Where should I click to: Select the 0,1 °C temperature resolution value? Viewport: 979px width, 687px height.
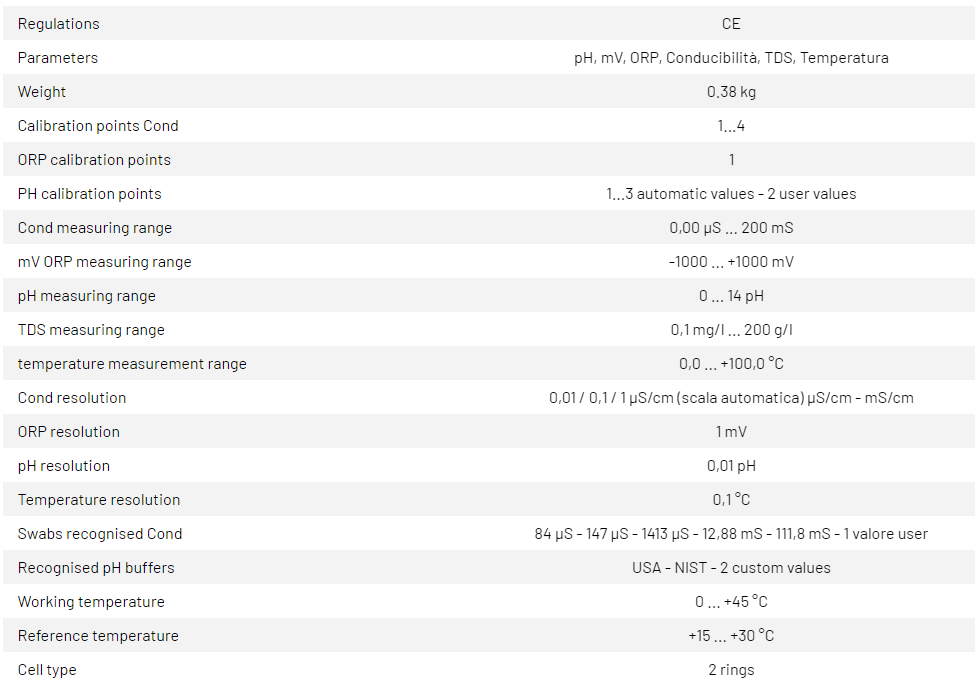tap(731, 500)
